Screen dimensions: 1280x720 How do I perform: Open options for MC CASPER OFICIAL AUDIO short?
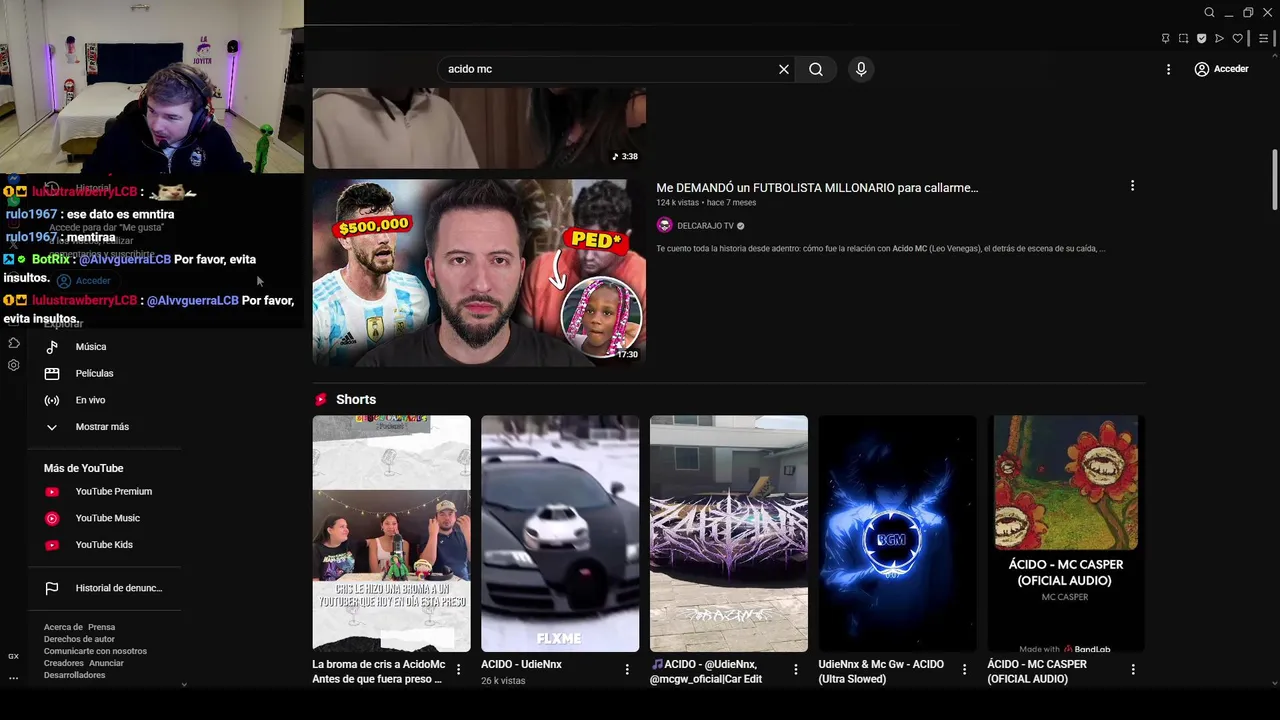pyautogui.click(x=1133, y=669)
